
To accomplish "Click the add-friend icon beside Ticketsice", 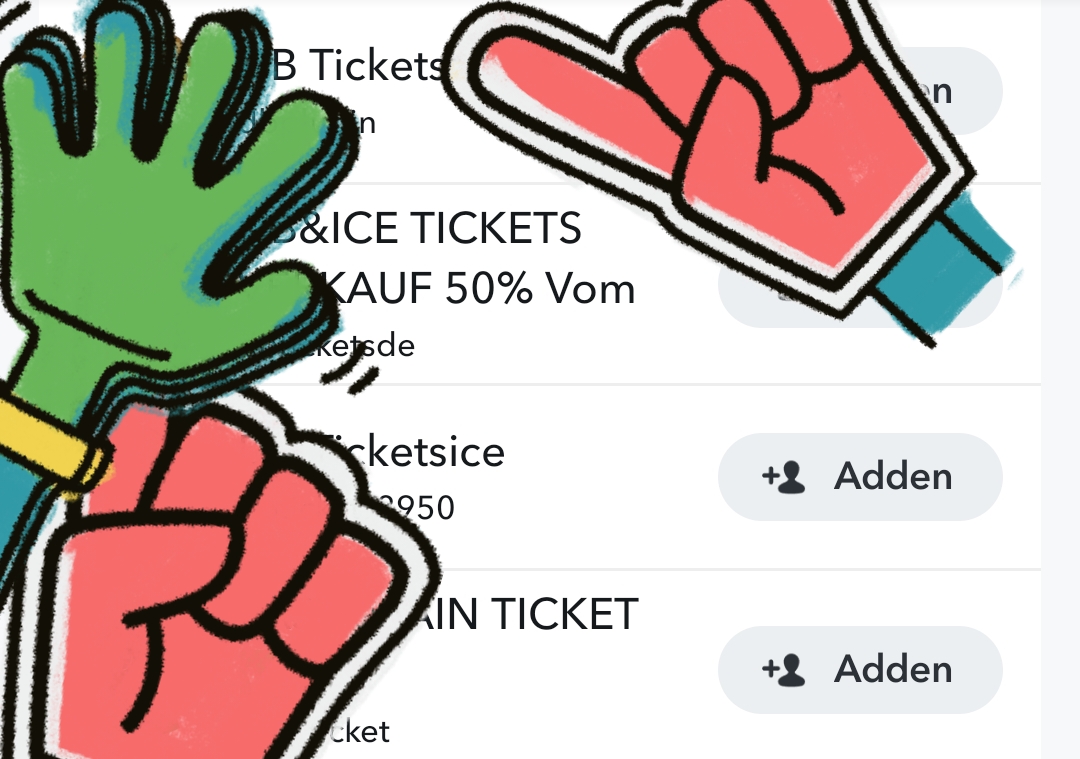I will pyautogui.click(x=783, y=477).
